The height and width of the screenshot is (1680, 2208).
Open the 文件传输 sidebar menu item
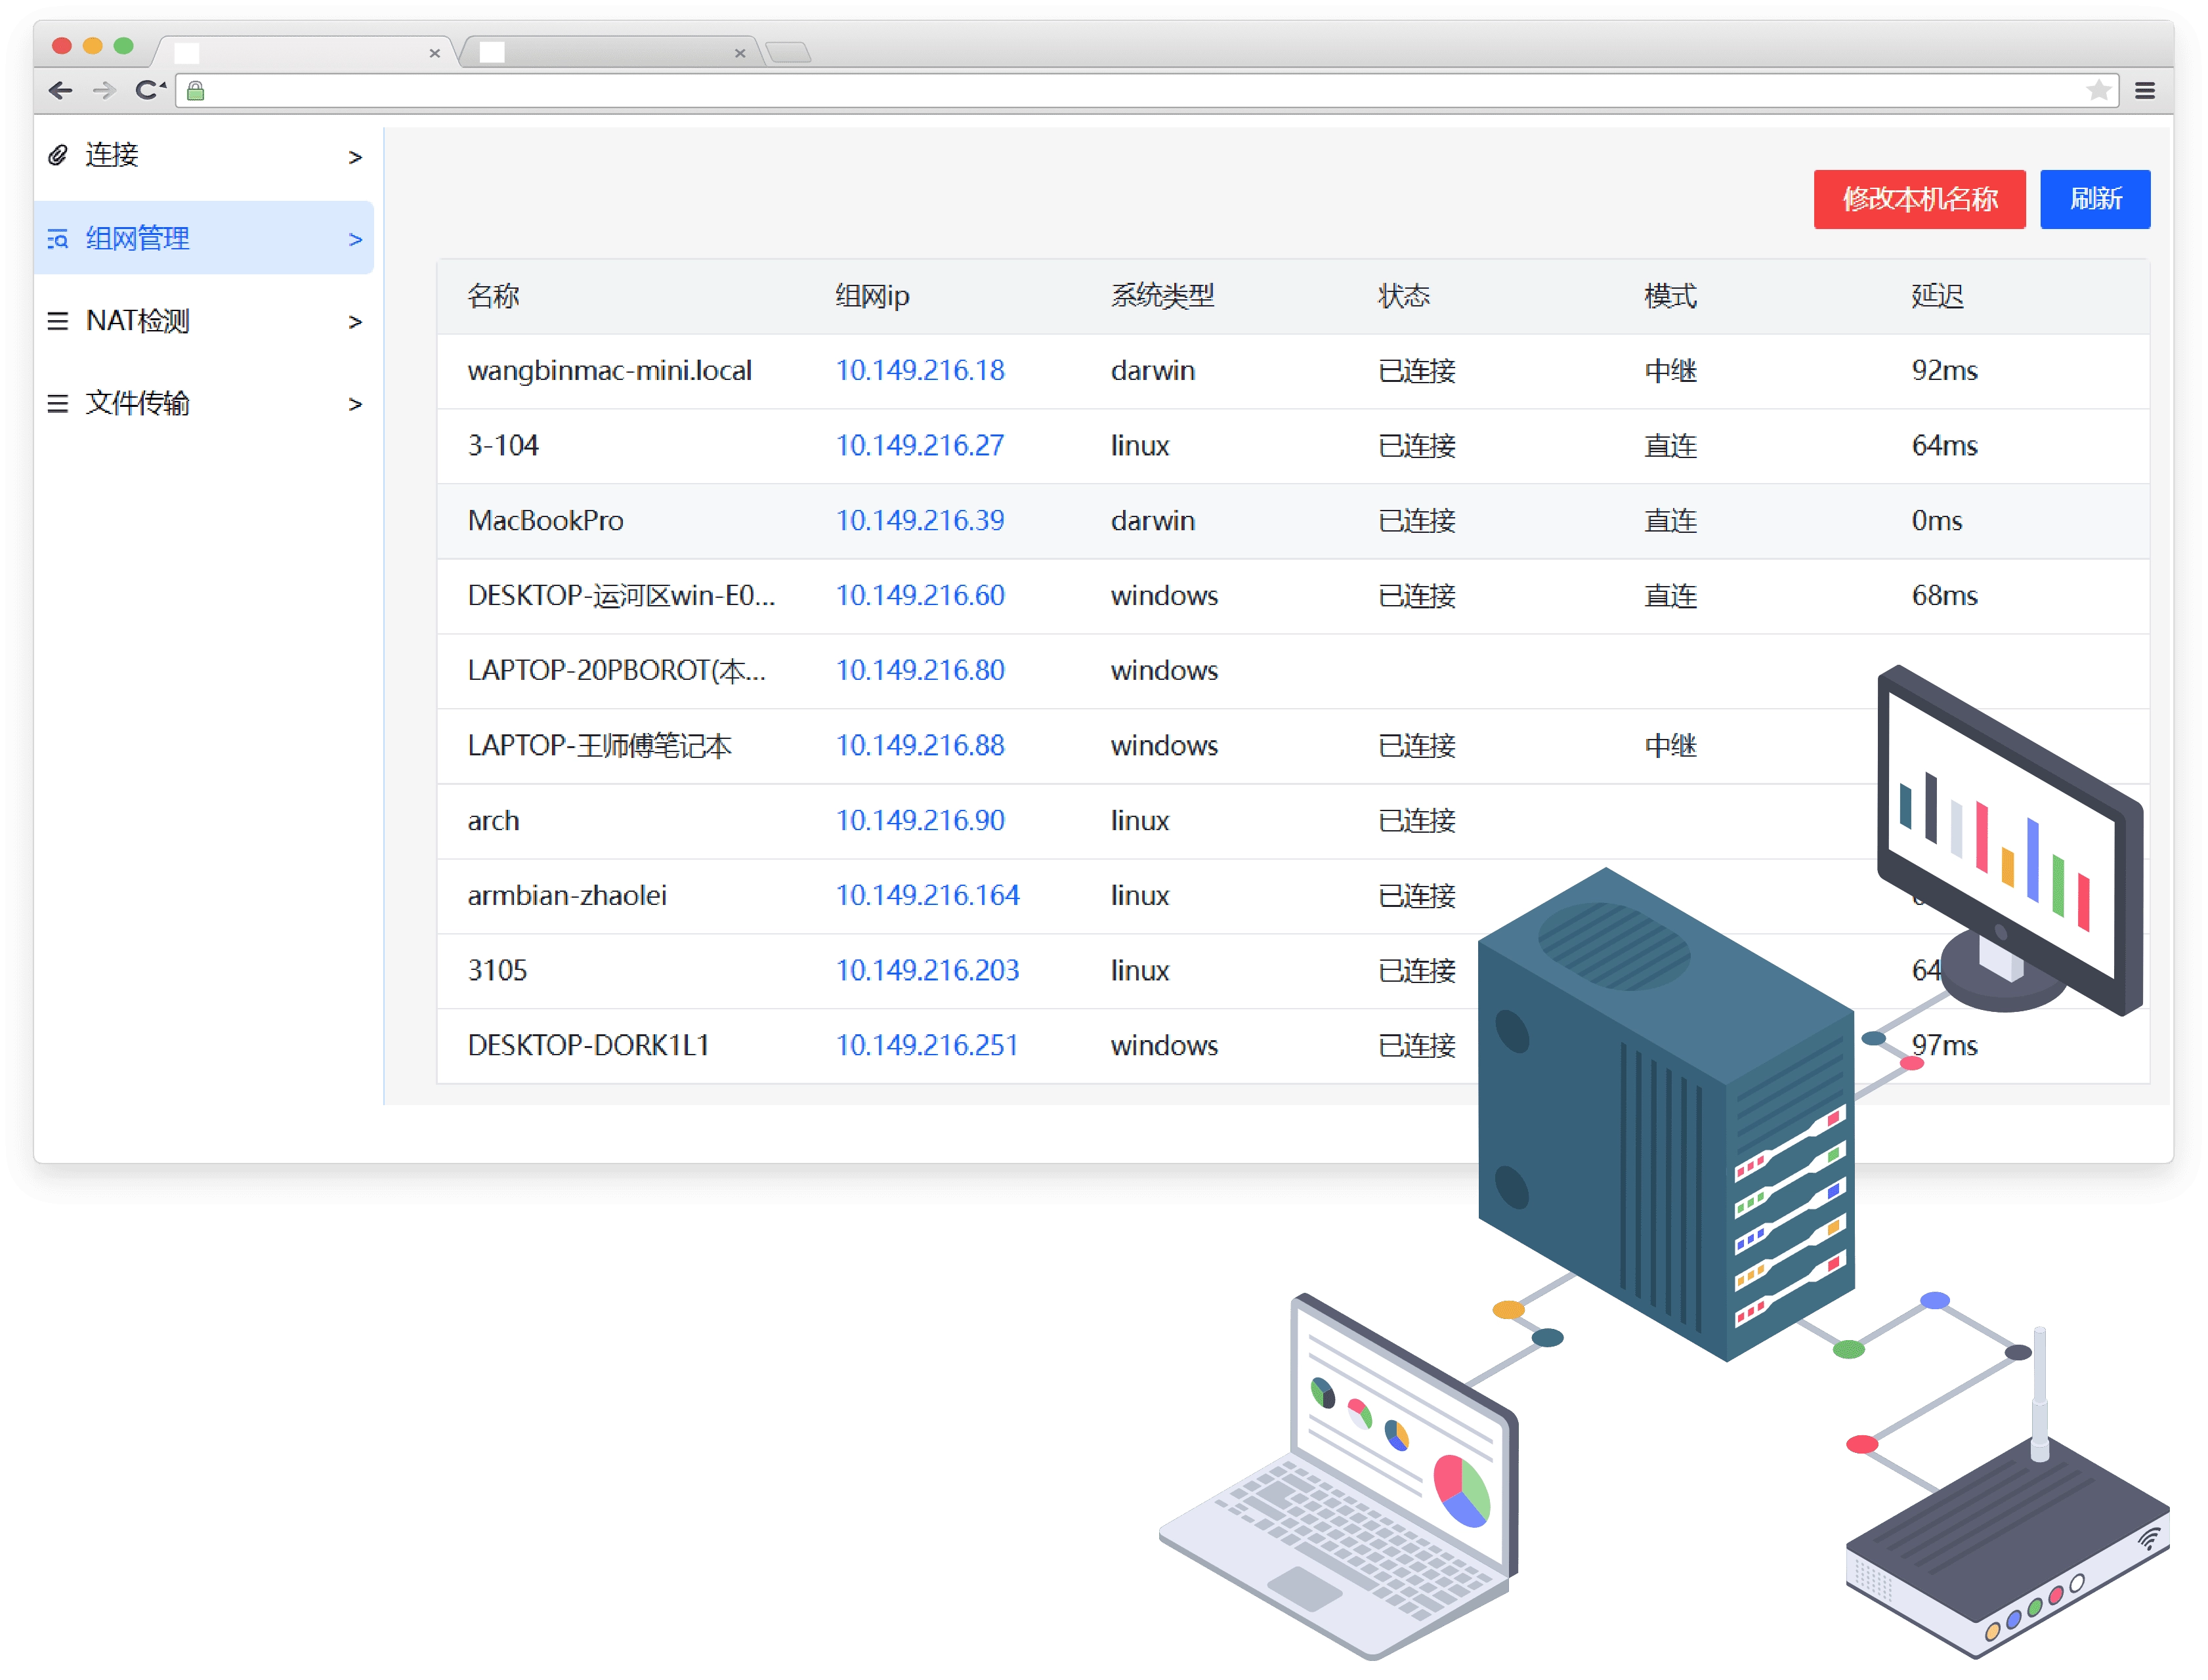(x=138, y=403)
